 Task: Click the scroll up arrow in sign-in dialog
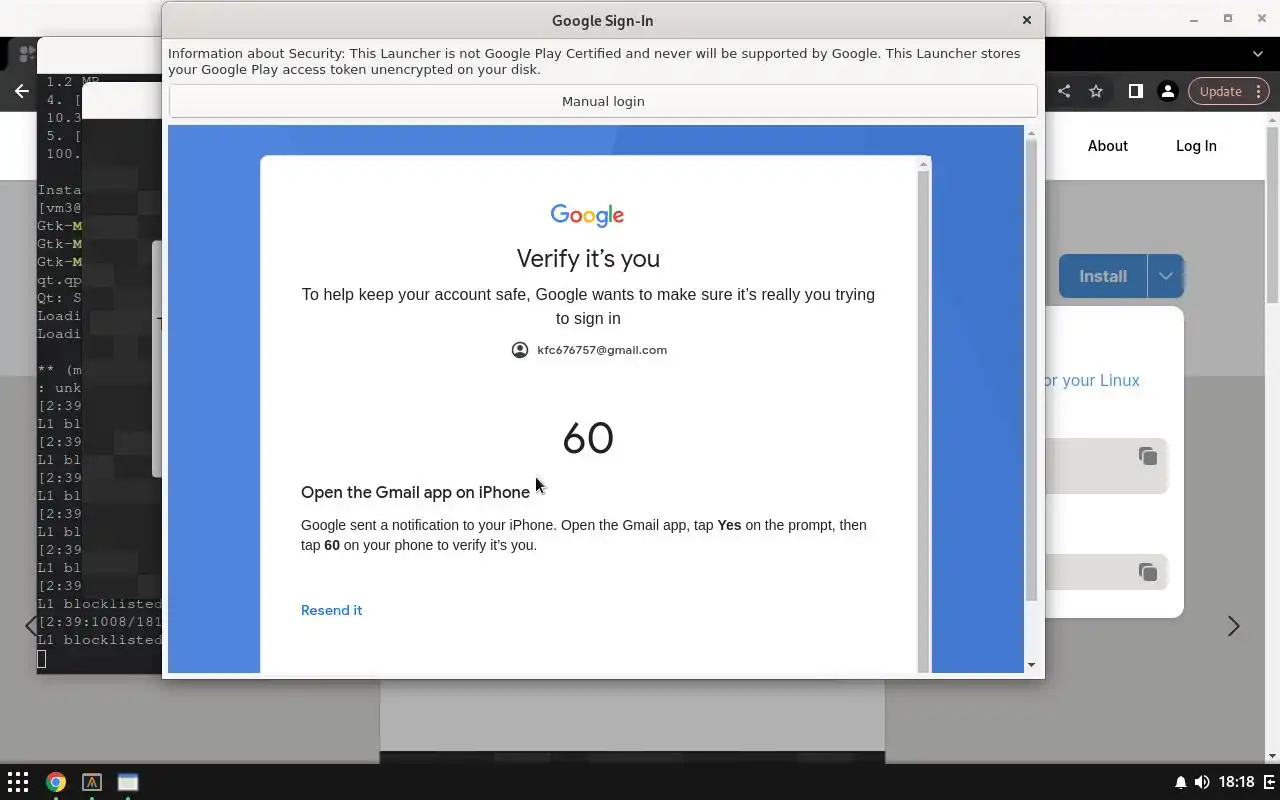(1031, 133)
